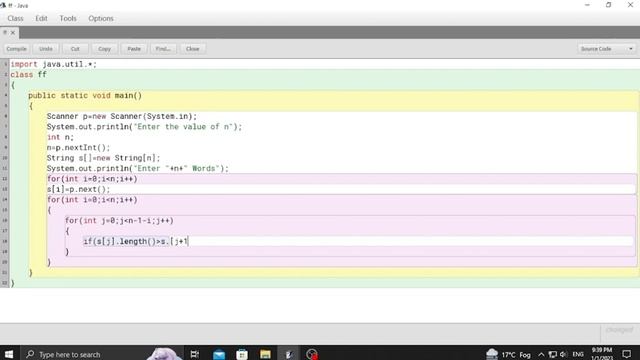Click the 'int n;' declaration line
The width and height of the screenshot is (640, 360).
[60, 137]
